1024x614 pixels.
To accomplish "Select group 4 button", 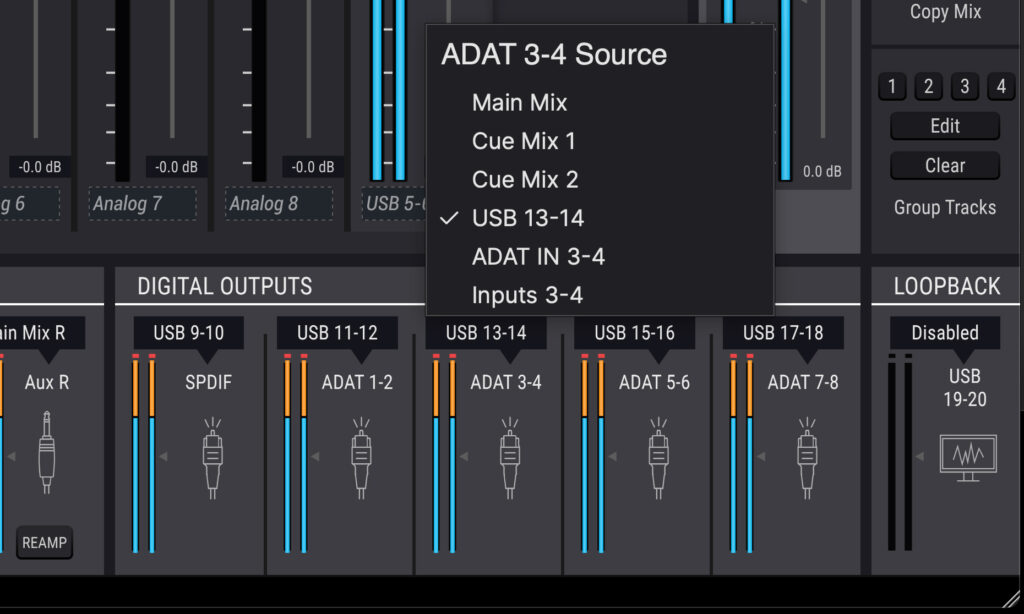I will [x=1001, y=86].
